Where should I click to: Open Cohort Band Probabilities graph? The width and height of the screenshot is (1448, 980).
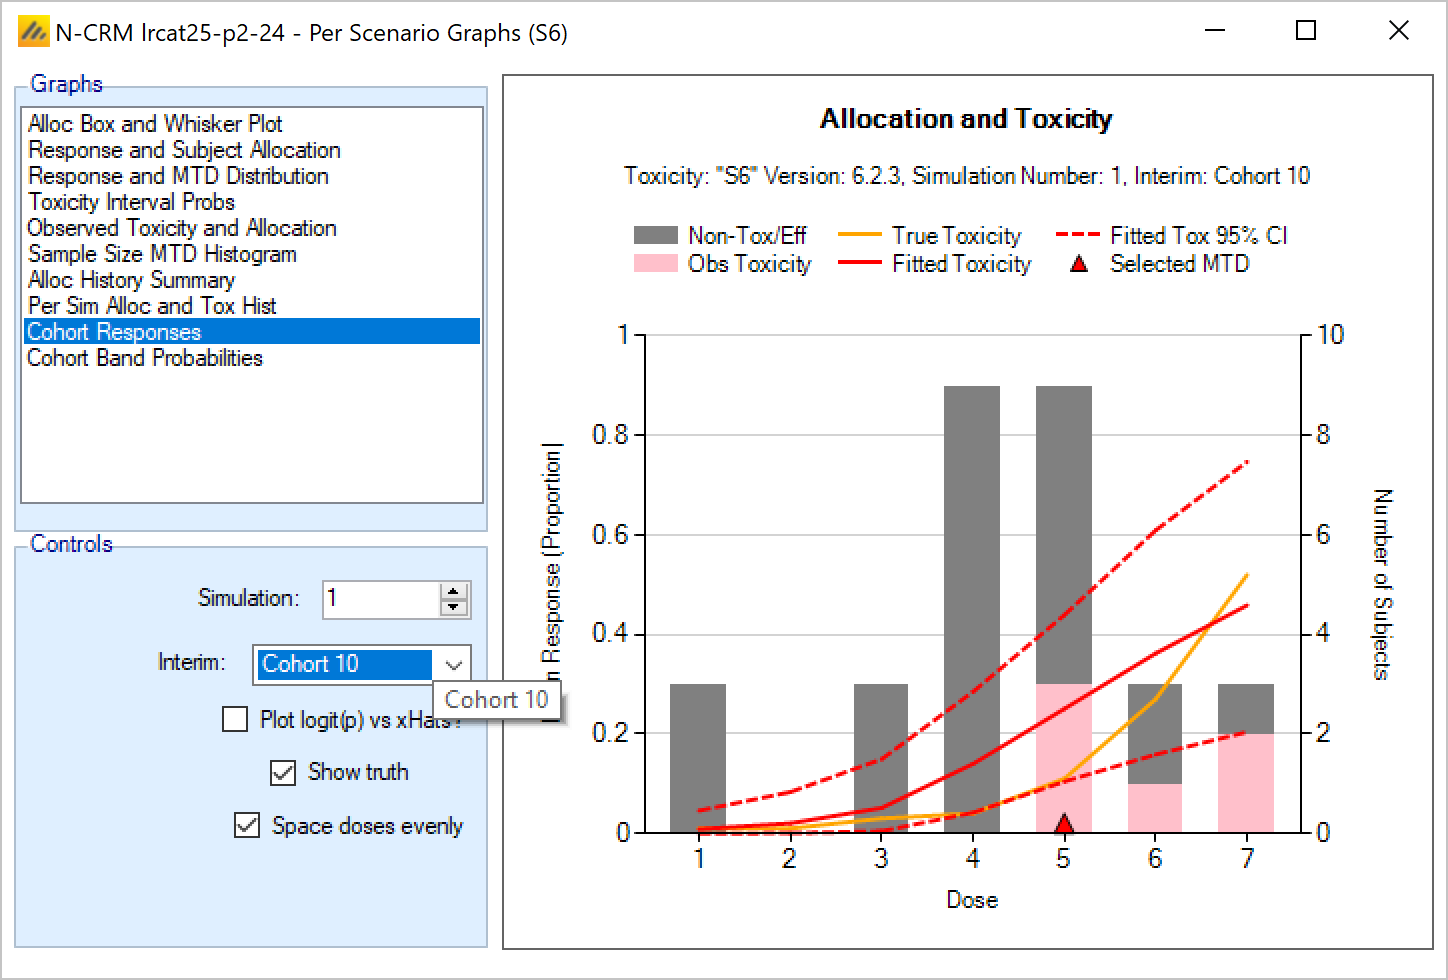click(145, 358)
